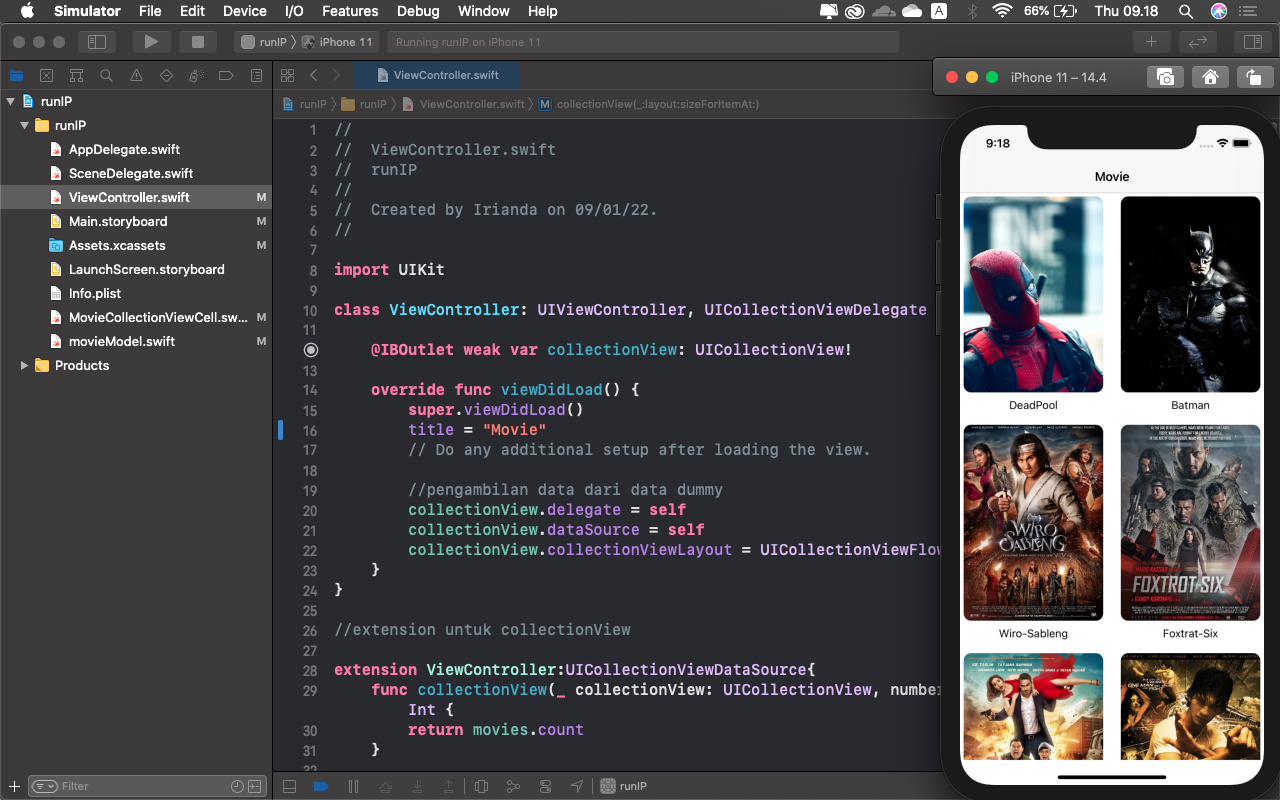Tap the Batman movie poster in the simulator
This screenshot has width=1280, height=800.
[x=1190, y=294]
